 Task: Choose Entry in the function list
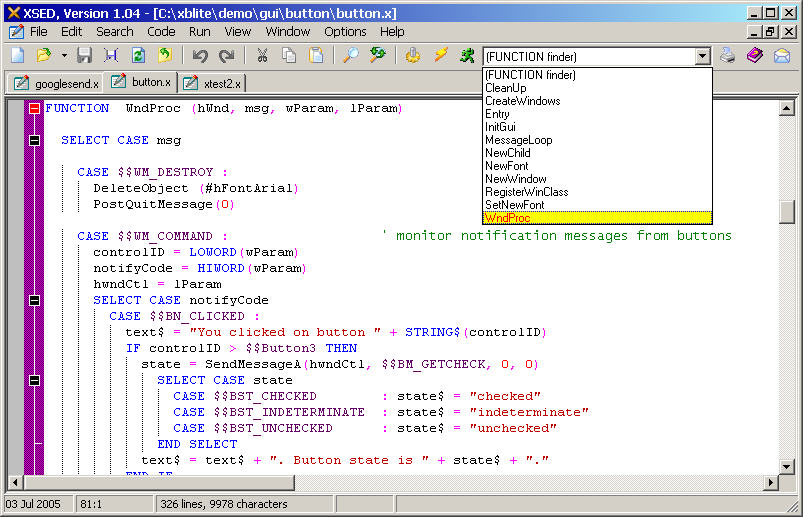pos(597,114)
